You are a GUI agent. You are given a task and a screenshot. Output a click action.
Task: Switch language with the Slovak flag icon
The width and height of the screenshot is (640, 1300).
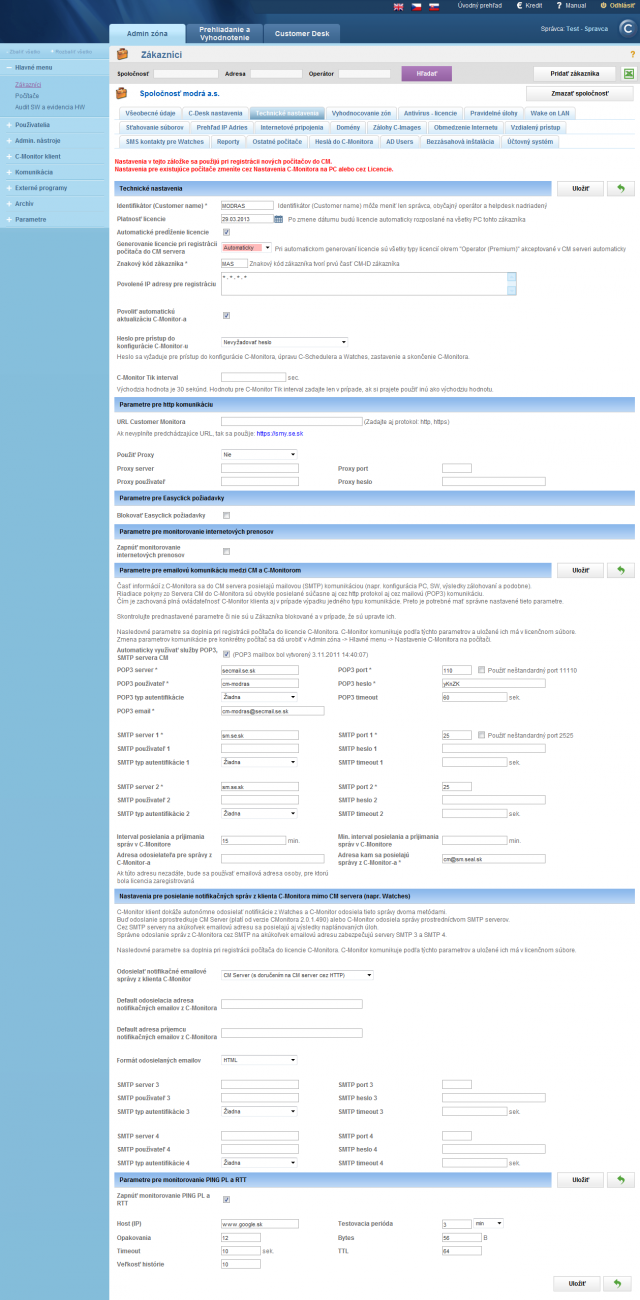434,6
